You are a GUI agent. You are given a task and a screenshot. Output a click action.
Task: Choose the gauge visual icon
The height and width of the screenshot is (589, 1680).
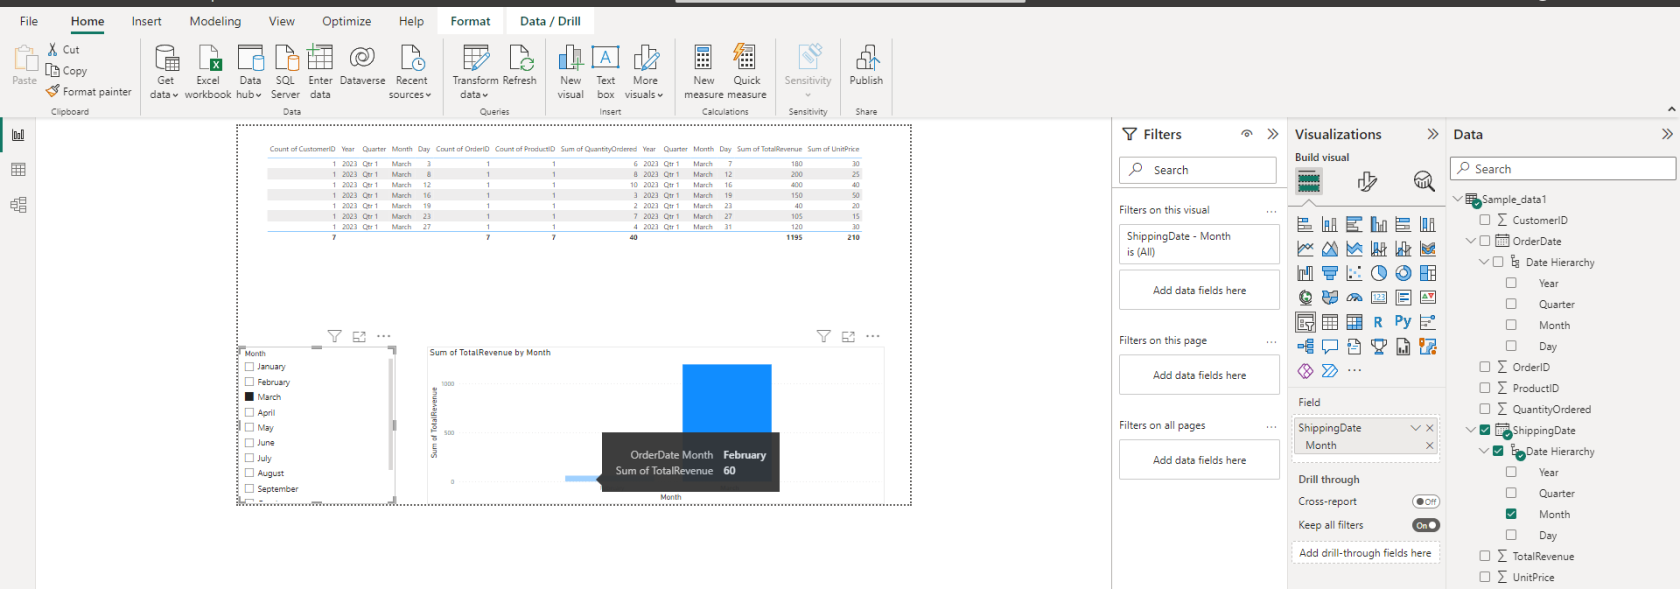(x=1354, y=297)
